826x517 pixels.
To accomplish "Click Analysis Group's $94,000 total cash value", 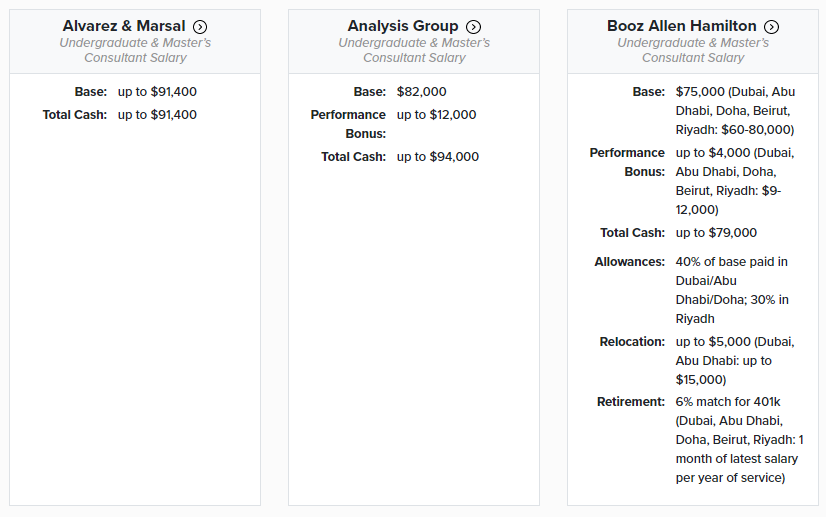I will tap(437, 156).
